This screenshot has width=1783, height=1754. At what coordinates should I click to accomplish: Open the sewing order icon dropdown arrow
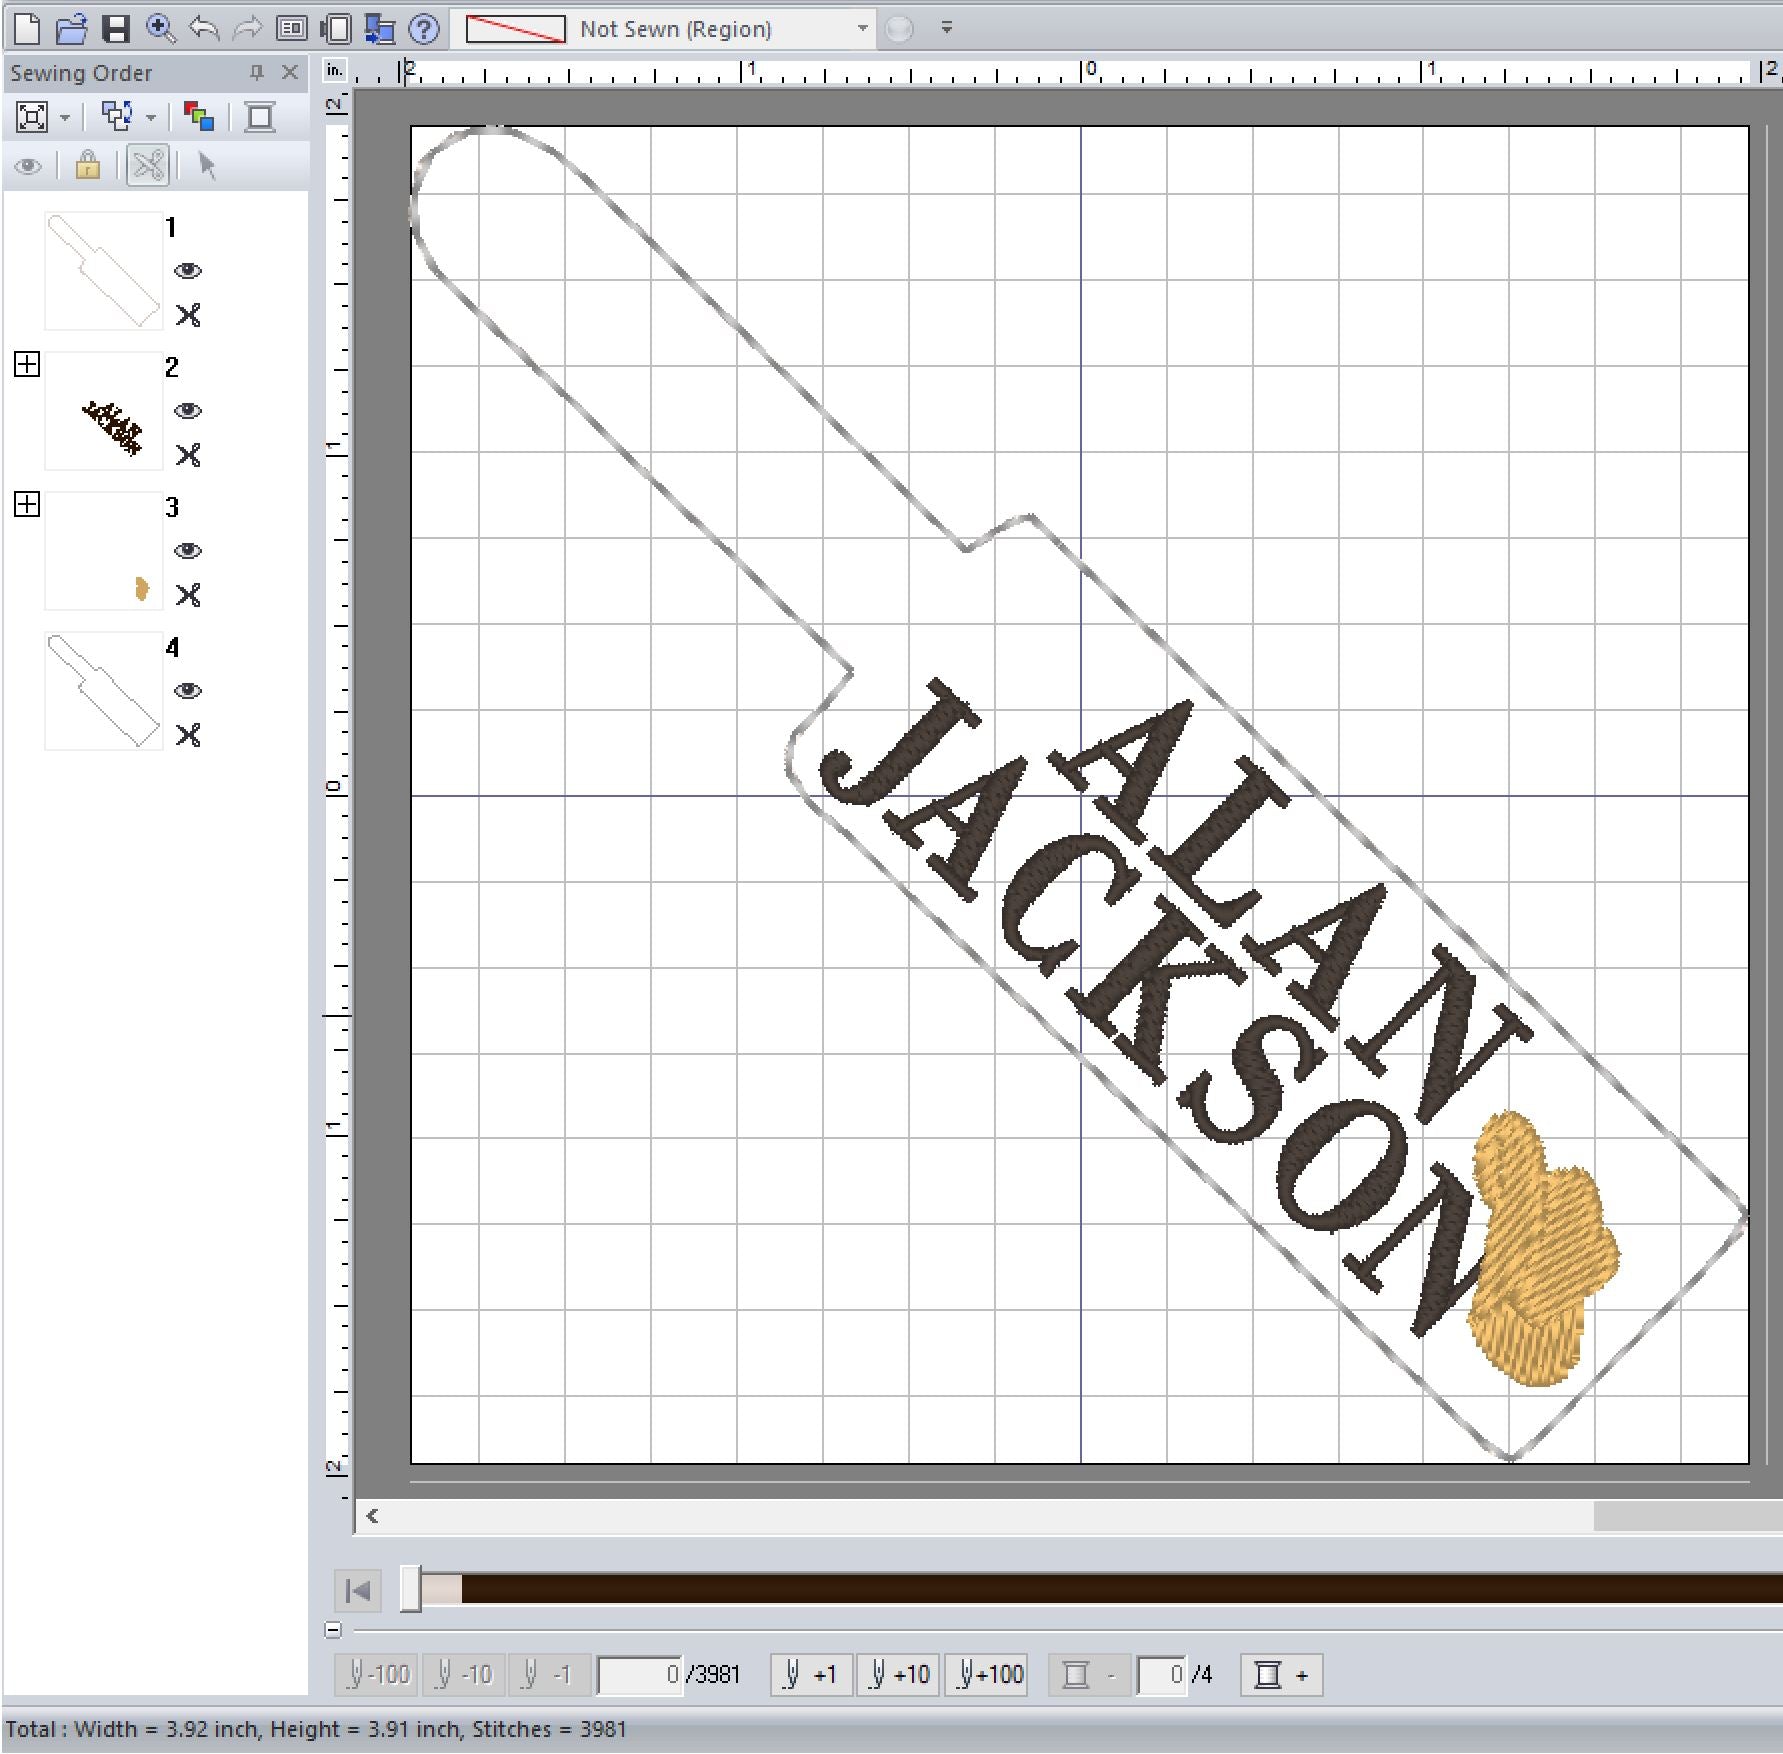click(151, 118)
